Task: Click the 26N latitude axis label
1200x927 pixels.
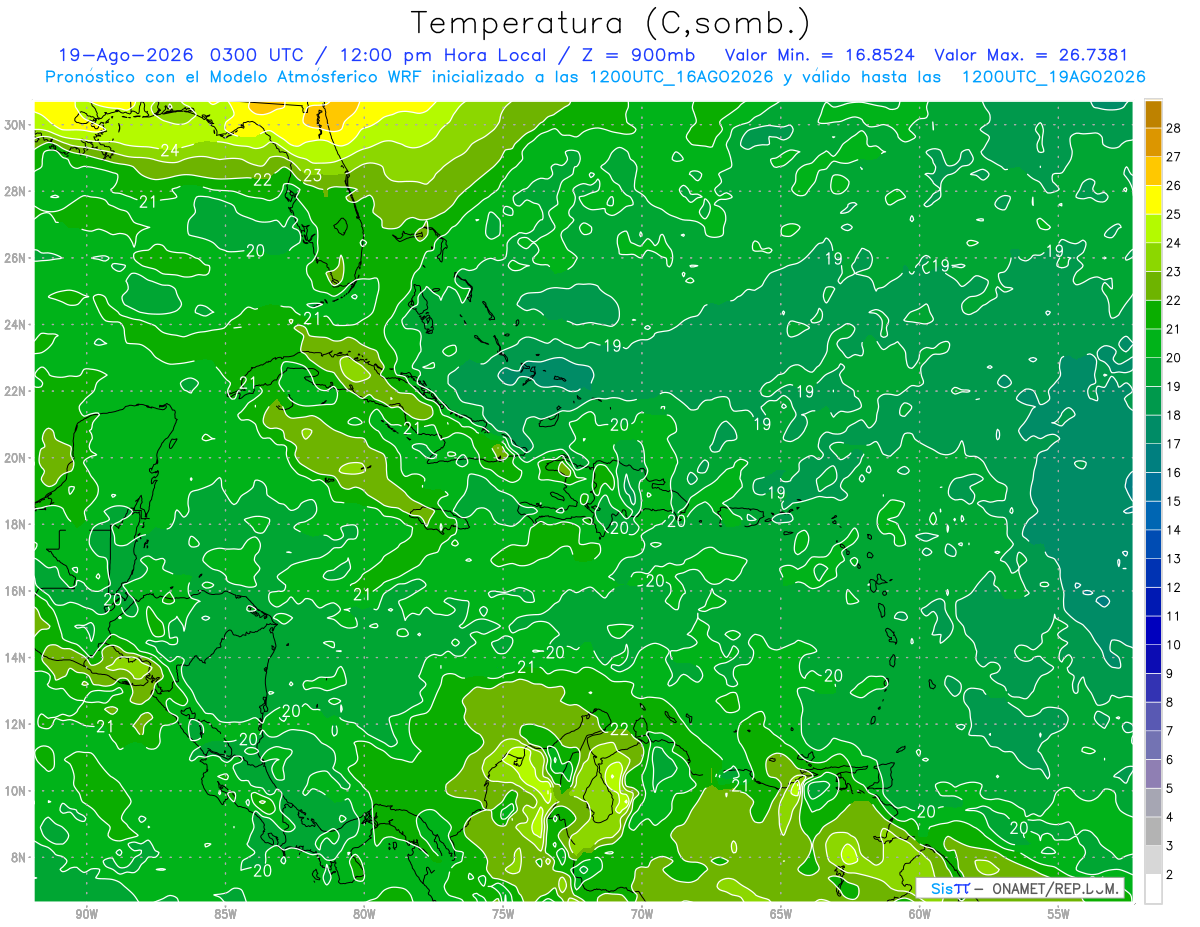Action: 17,258
